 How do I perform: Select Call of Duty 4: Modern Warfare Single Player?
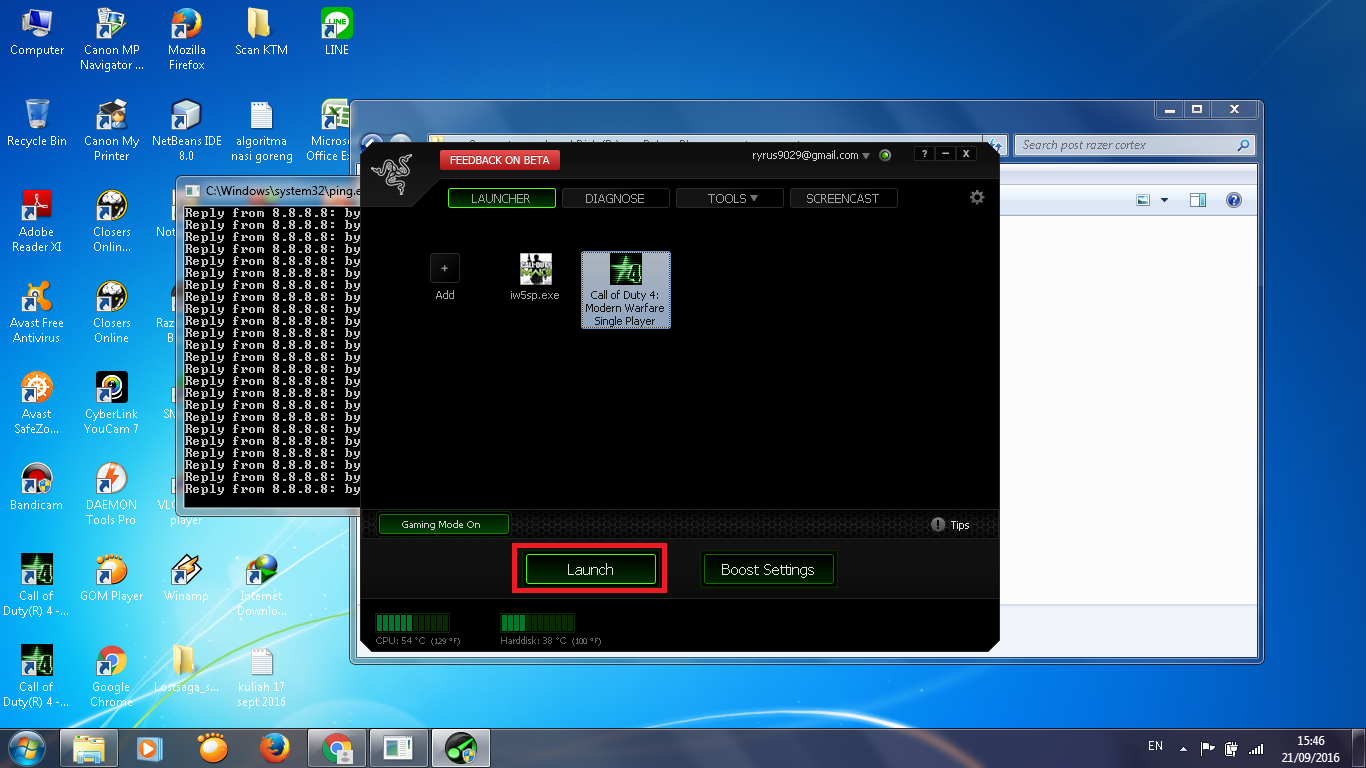626,290
